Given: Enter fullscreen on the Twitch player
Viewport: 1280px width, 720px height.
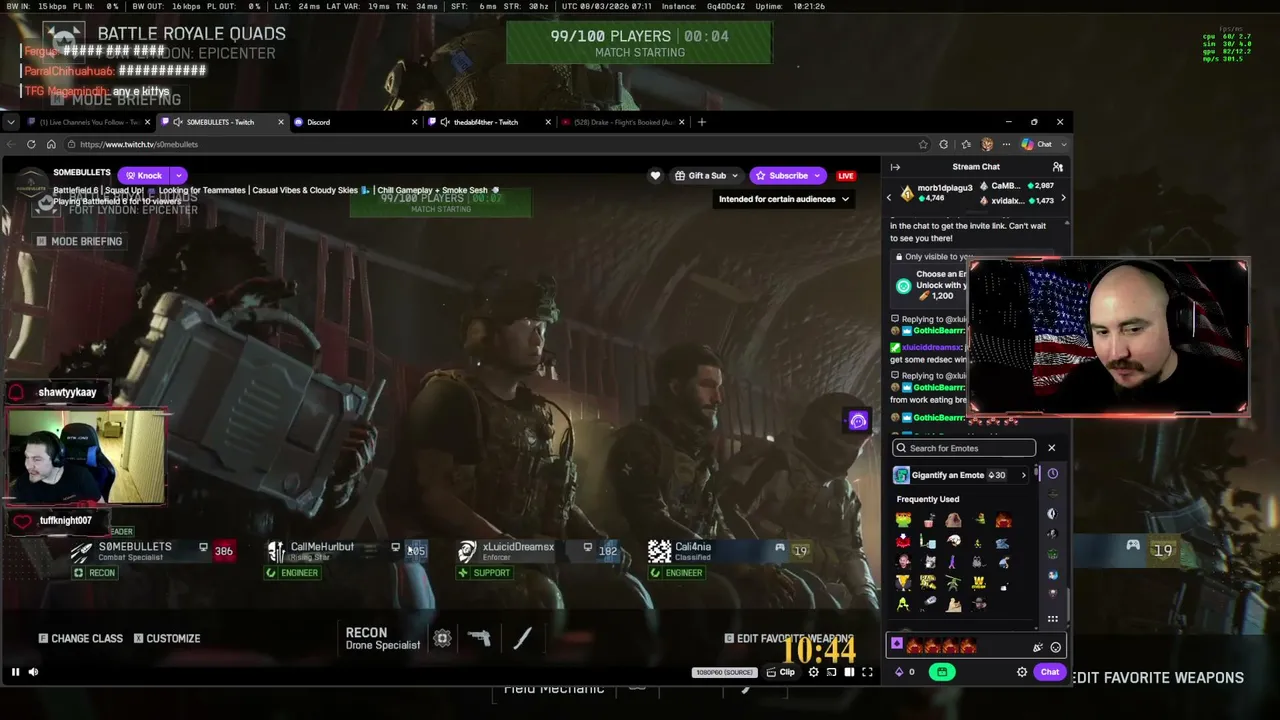Looking at the screenshot, I should pyautogui.click(x=867, y=672).
